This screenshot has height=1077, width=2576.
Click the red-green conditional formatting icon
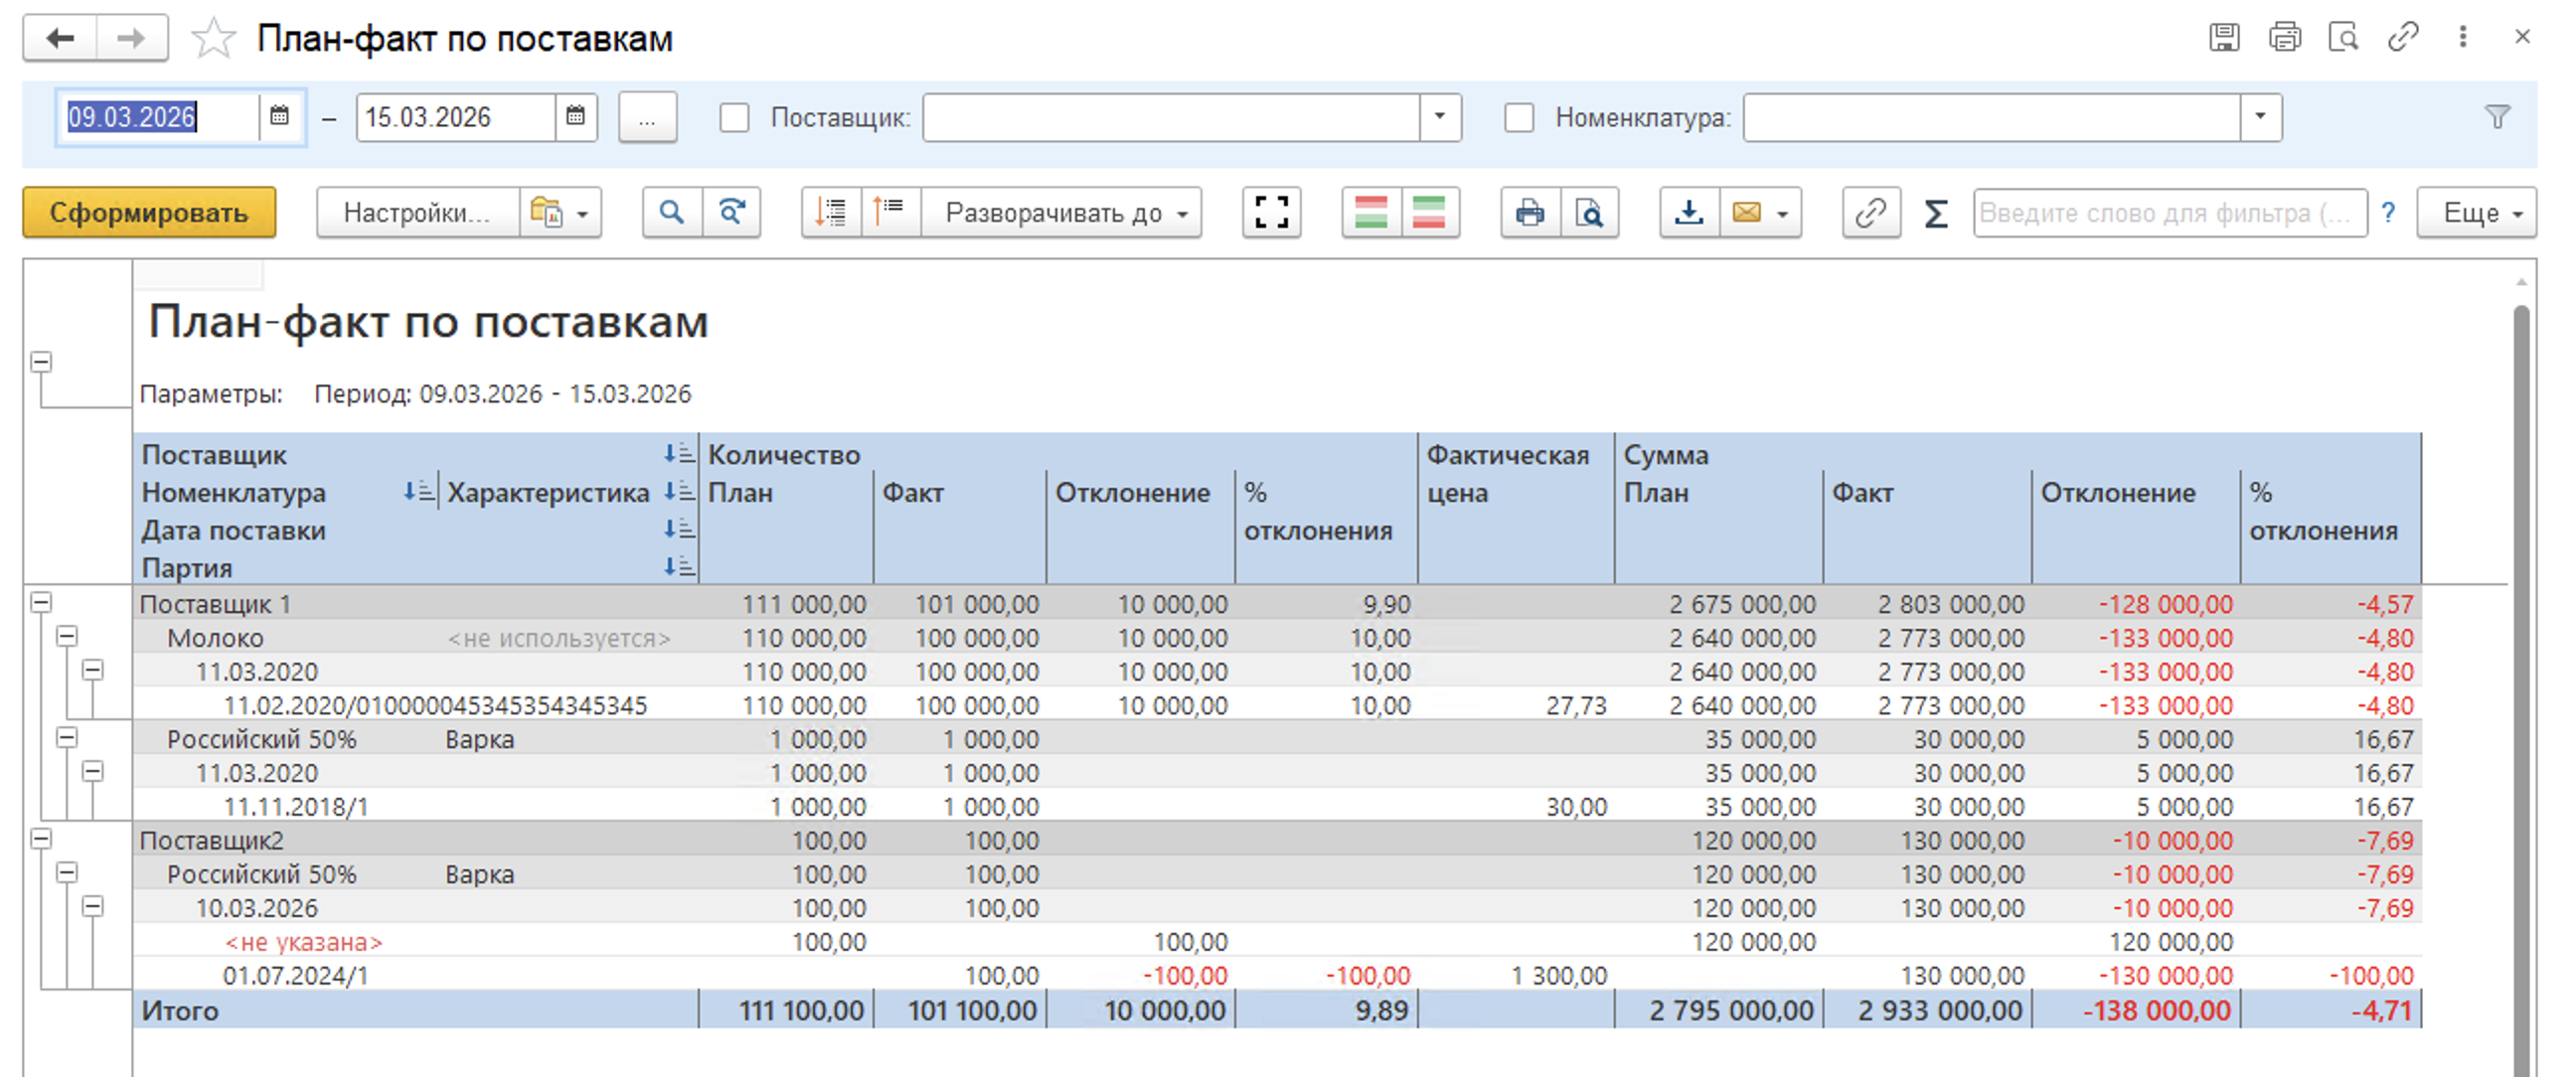(1370, 212)
